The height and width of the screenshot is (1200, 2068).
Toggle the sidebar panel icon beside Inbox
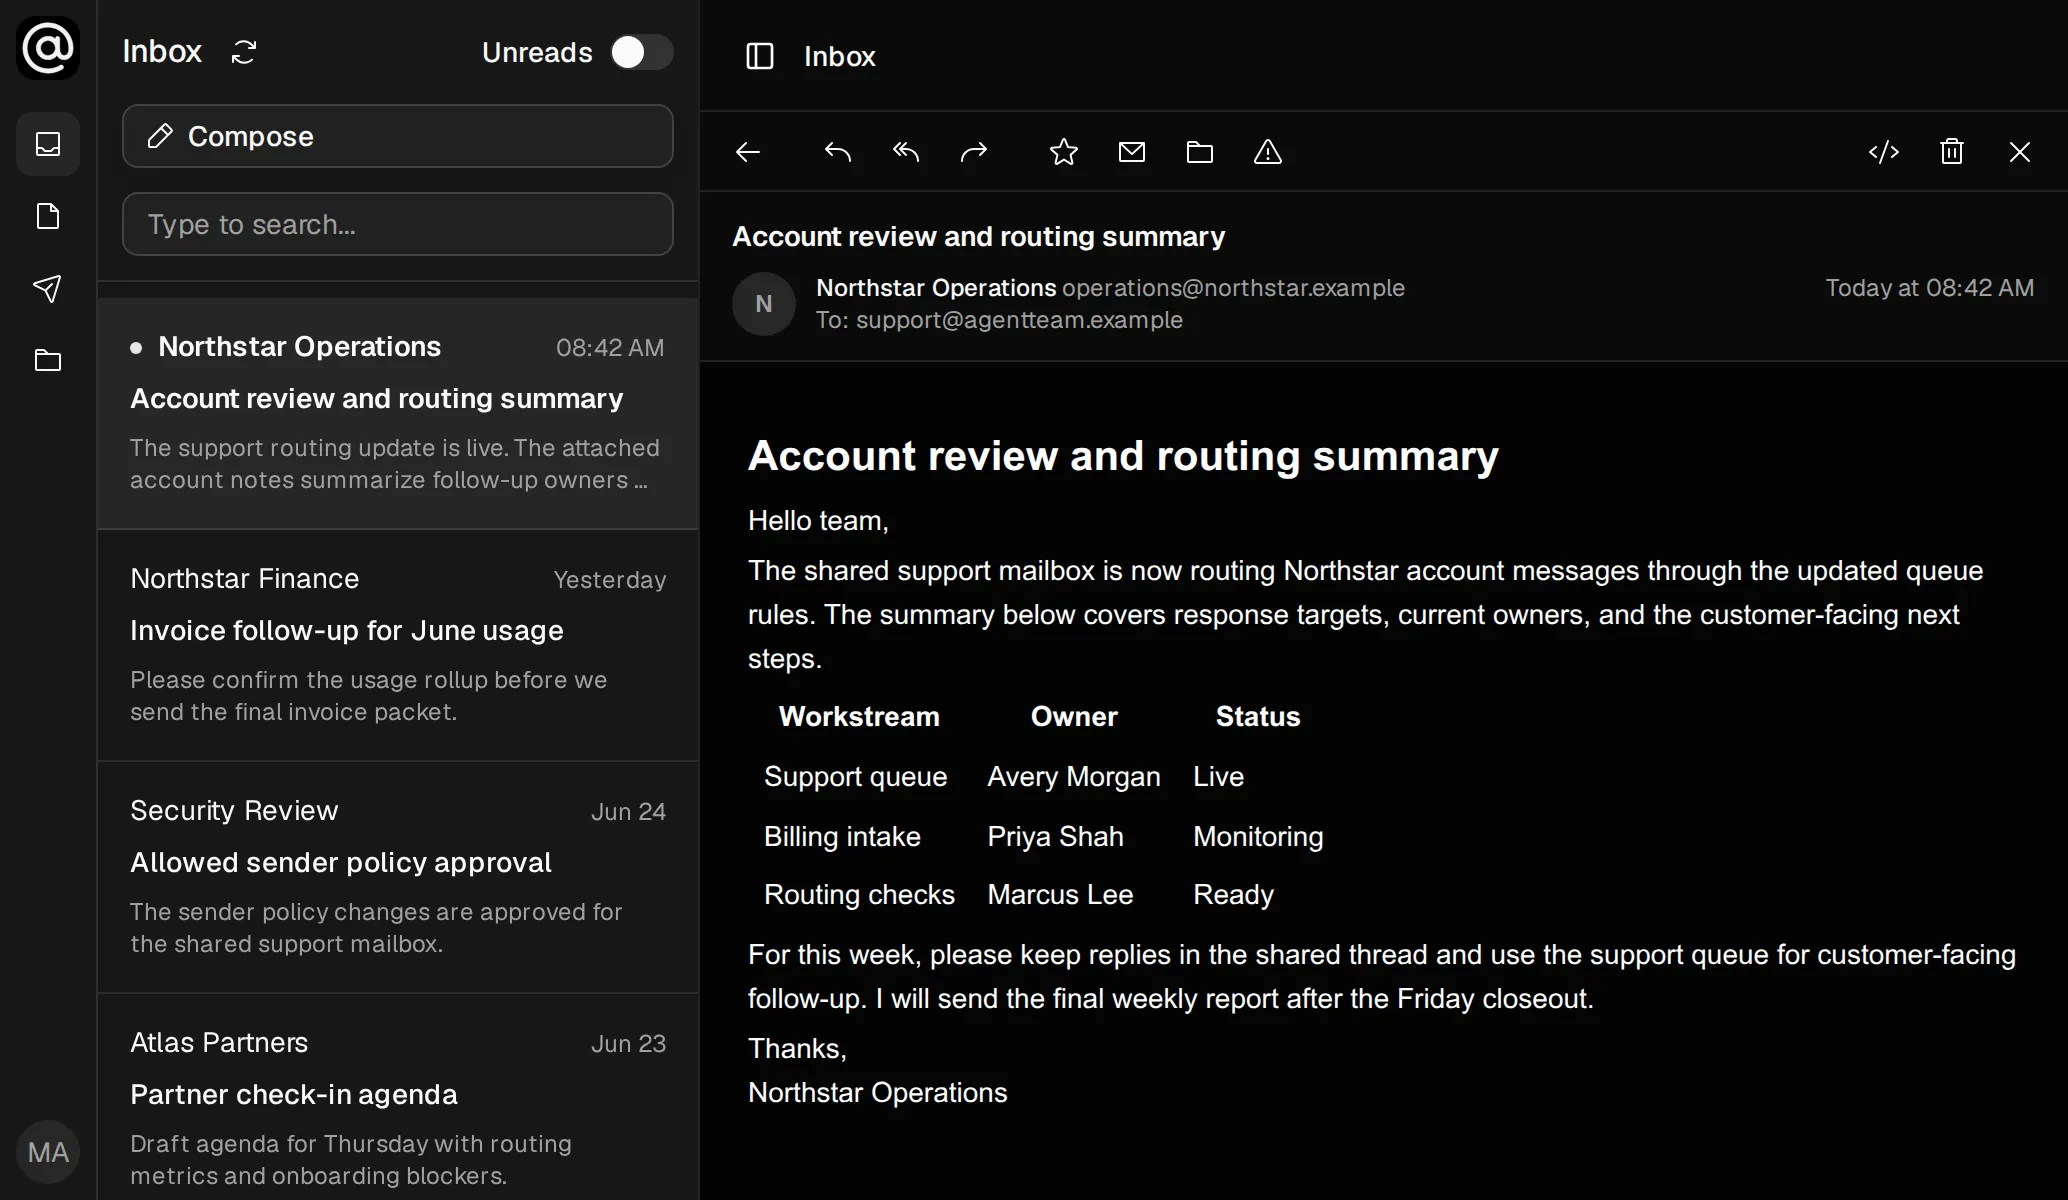(x=760, y=56)
